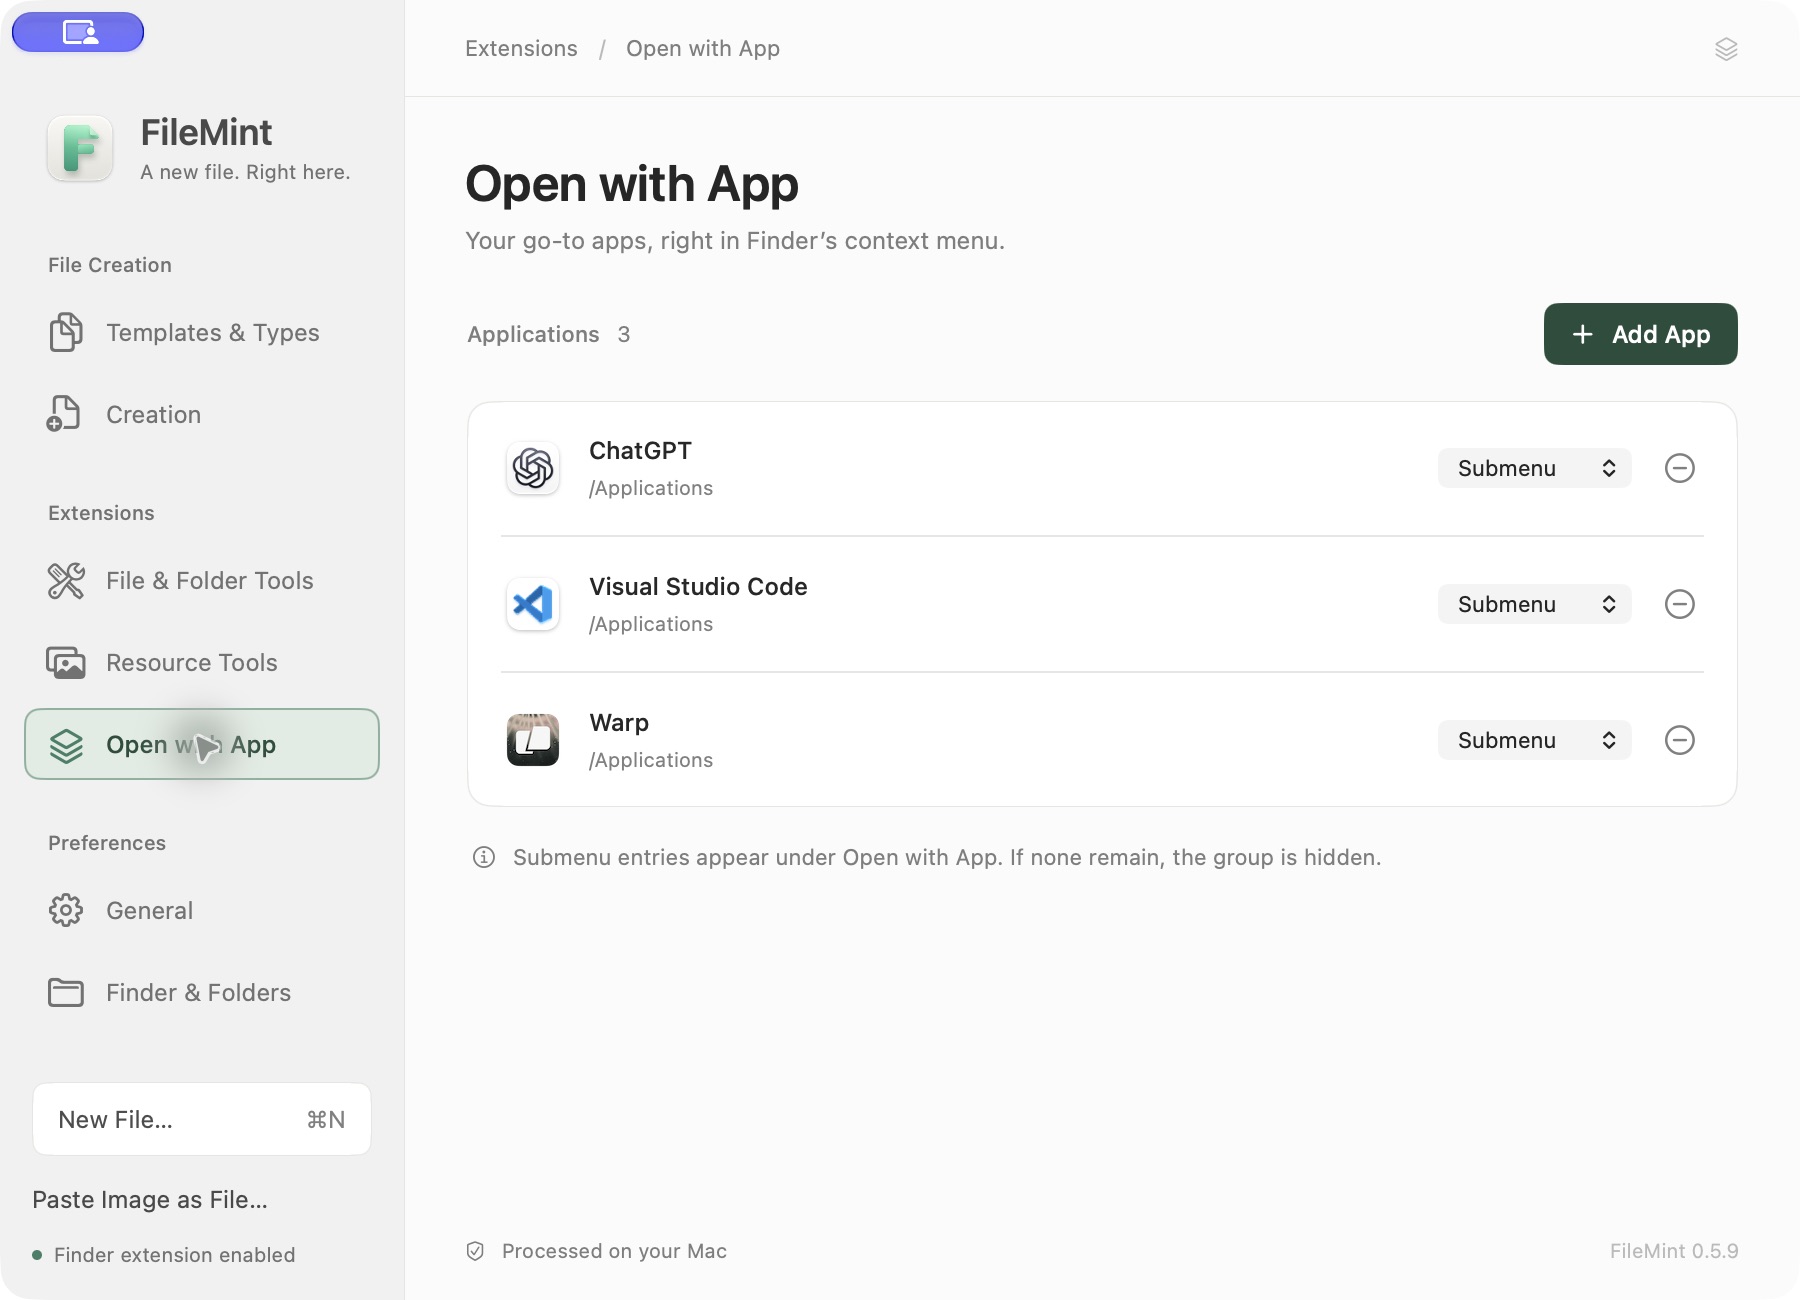Remove ChatGPT with its minus icon

click(1680, 468)
